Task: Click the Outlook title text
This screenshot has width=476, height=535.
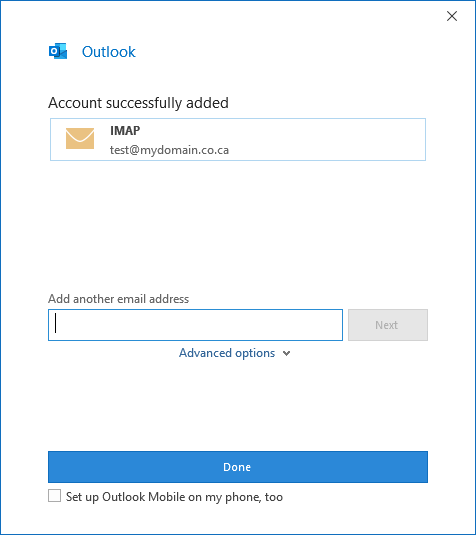Action: 109,52
